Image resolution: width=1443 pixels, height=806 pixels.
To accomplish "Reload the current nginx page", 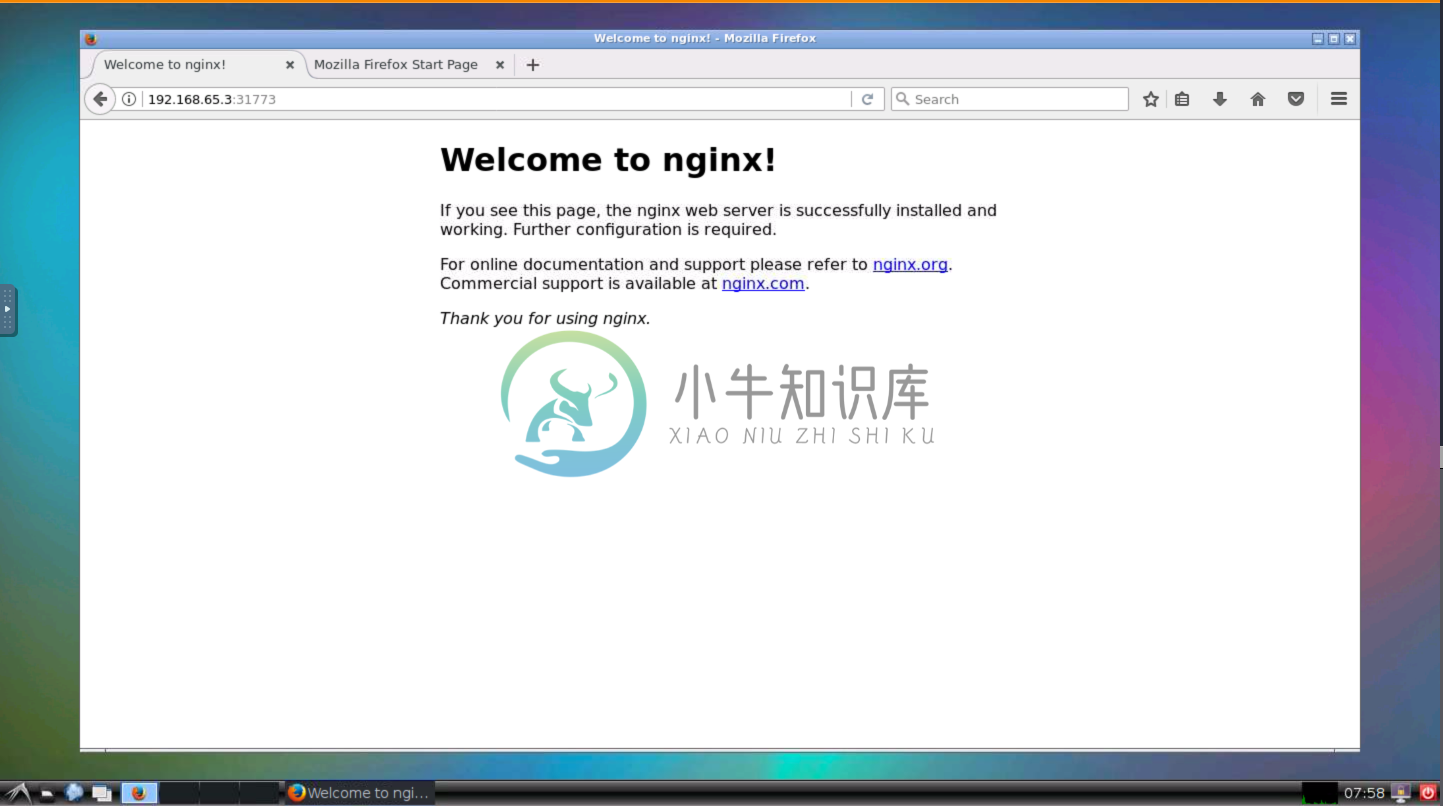I will click(x=867, y=99).
